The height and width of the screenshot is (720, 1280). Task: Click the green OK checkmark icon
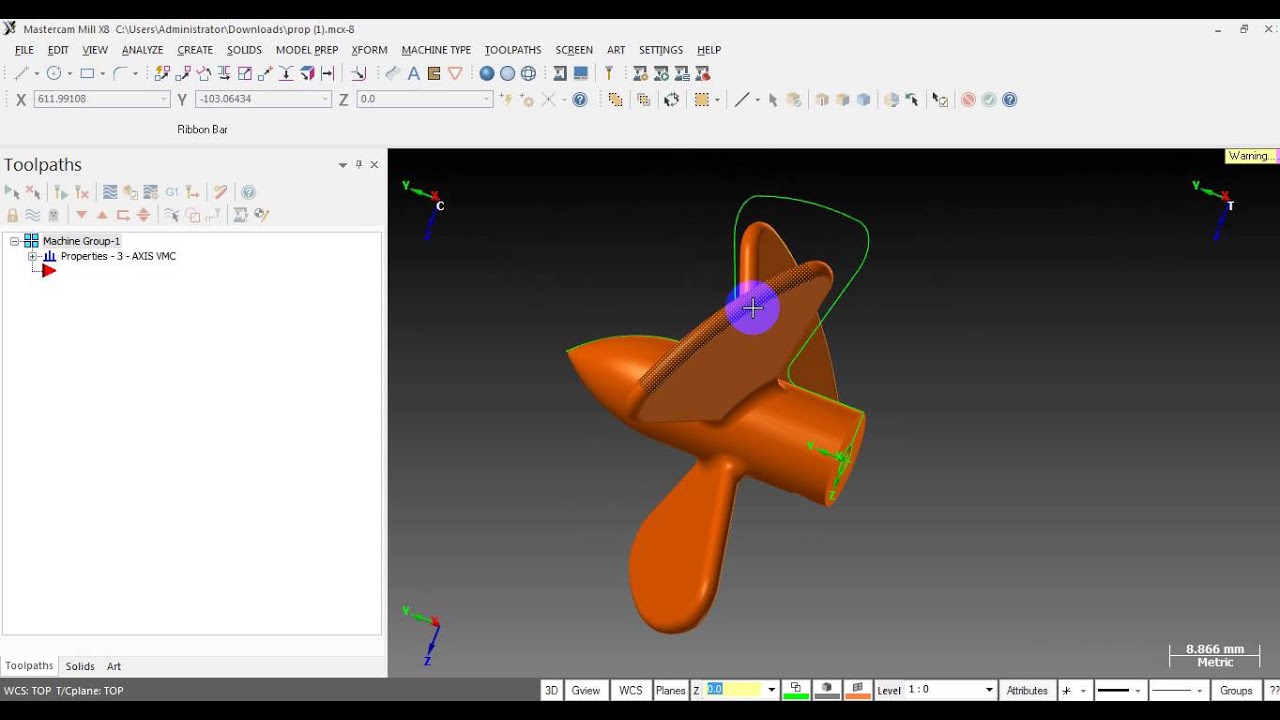click(x=988, y=99)
